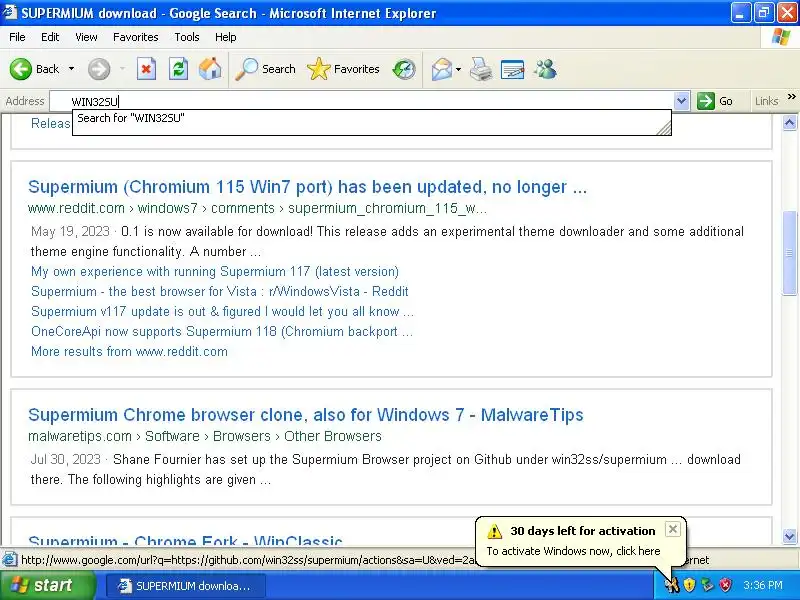Click the green Go button

pos(715,101)
